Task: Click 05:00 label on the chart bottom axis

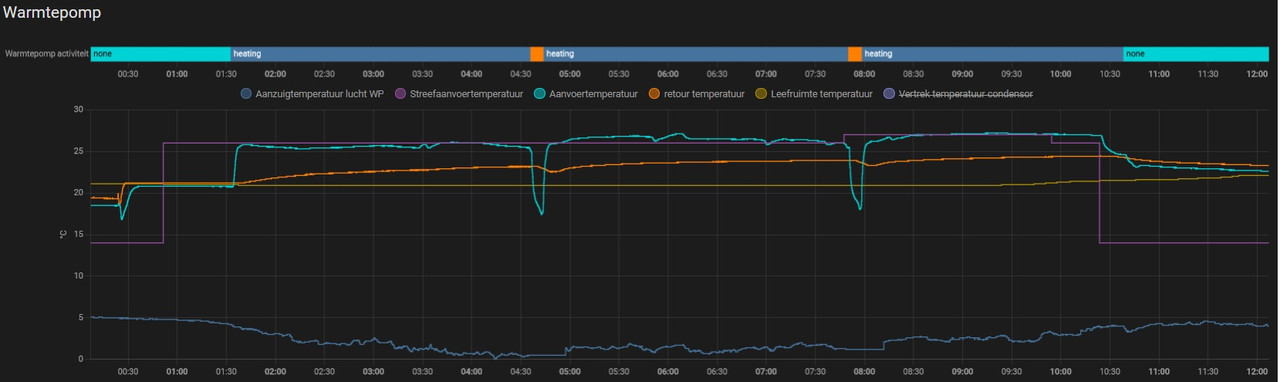Action: tap(570, 371)
